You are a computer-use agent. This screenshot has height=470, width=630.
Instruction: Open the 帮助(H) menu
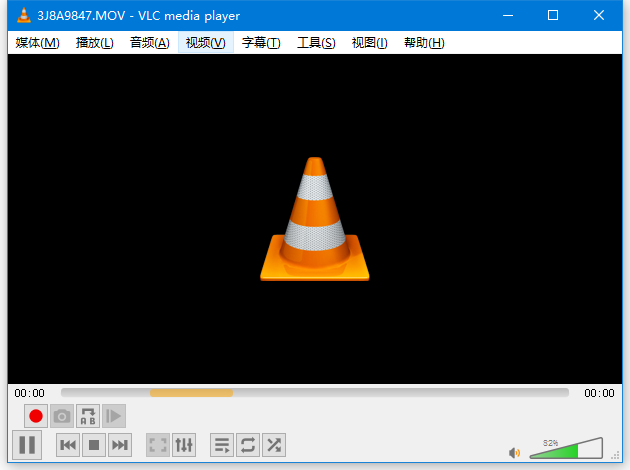click(424, 43)
